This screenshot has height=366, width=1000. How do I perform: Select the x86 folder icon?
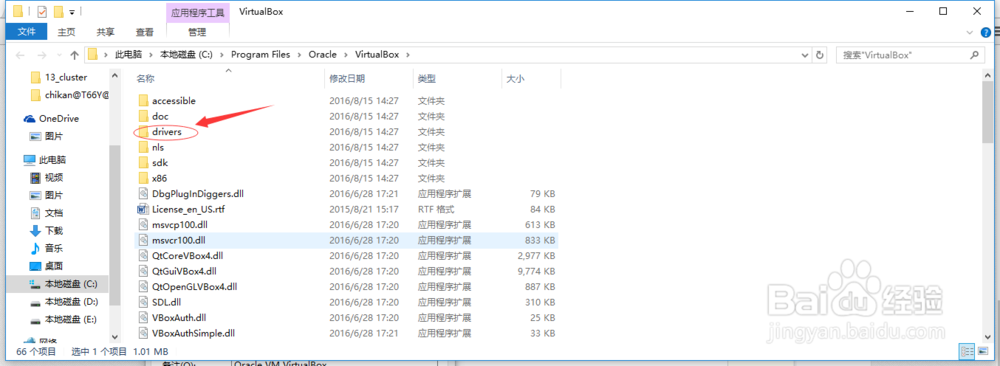[x=143, y=178]
